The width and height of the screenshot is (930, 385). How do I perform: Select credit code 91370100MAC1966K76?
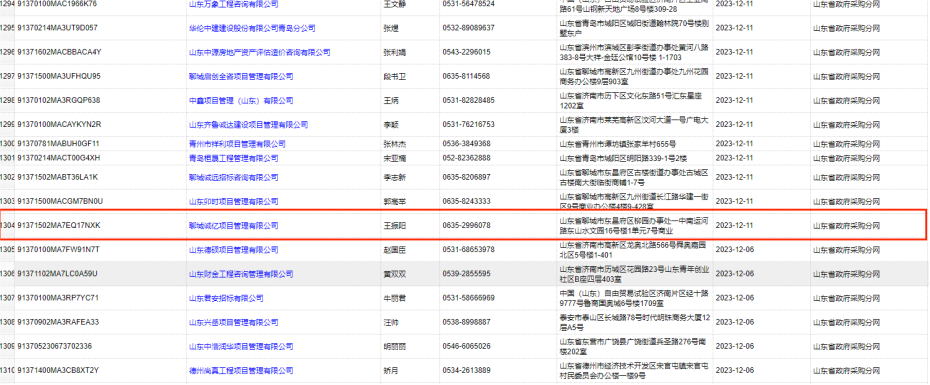pyautogui.click(x=57, y=4)
